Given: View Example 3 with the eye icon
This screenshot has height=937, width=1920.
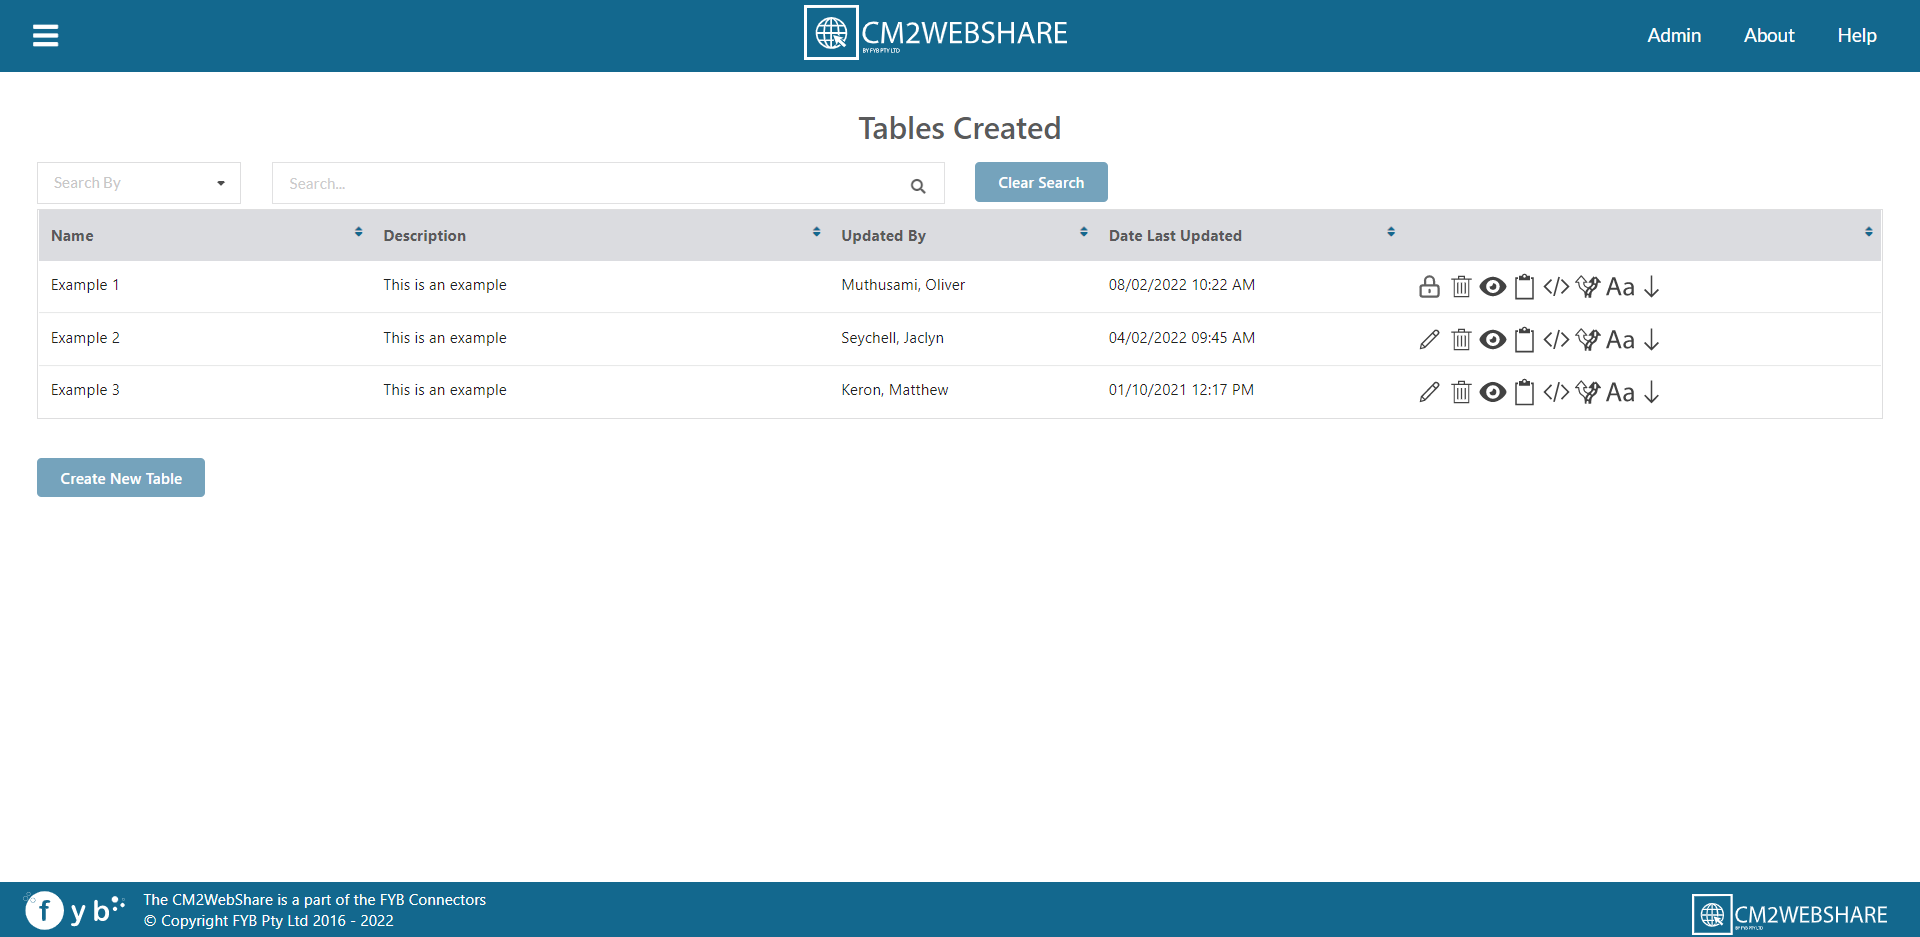Looking at the screenshot, I should point(1493,392).
